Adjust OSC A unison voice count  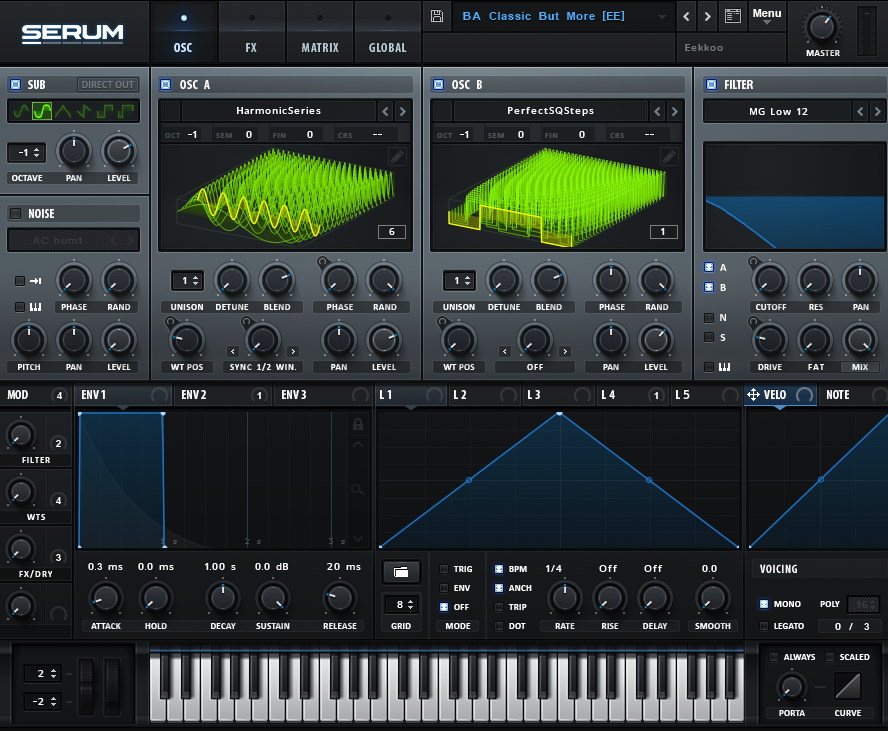pos(187,280)
